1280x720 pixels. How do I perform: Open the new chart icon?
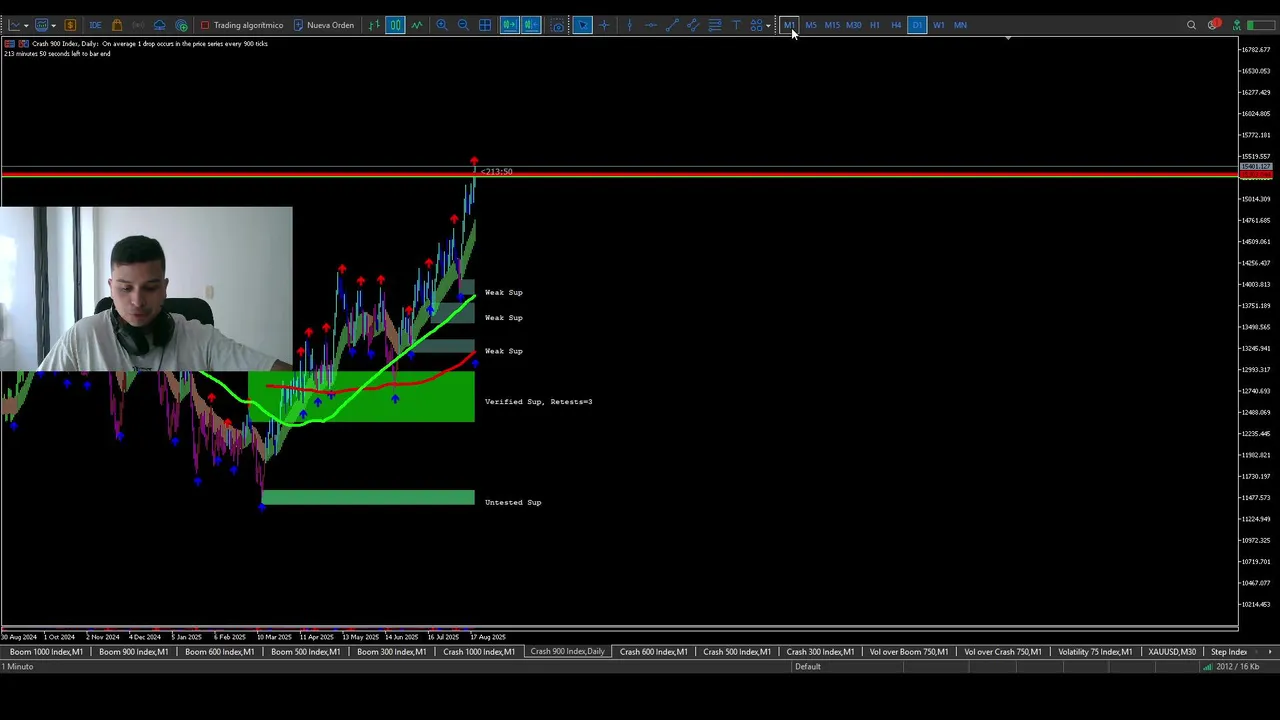[15, 25]
